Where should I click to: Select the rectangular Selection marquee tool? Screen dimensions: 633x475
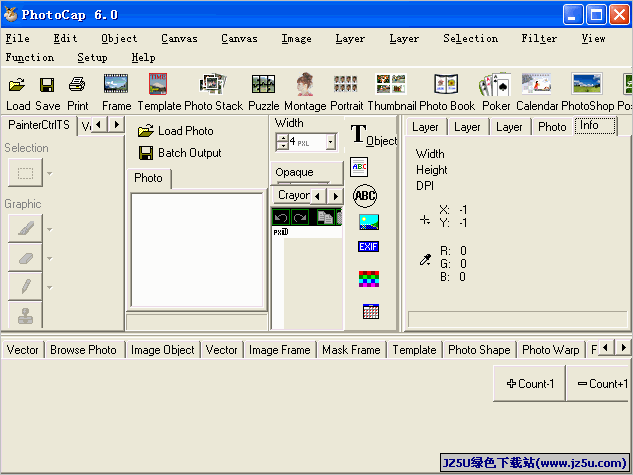tap(25, 173)
